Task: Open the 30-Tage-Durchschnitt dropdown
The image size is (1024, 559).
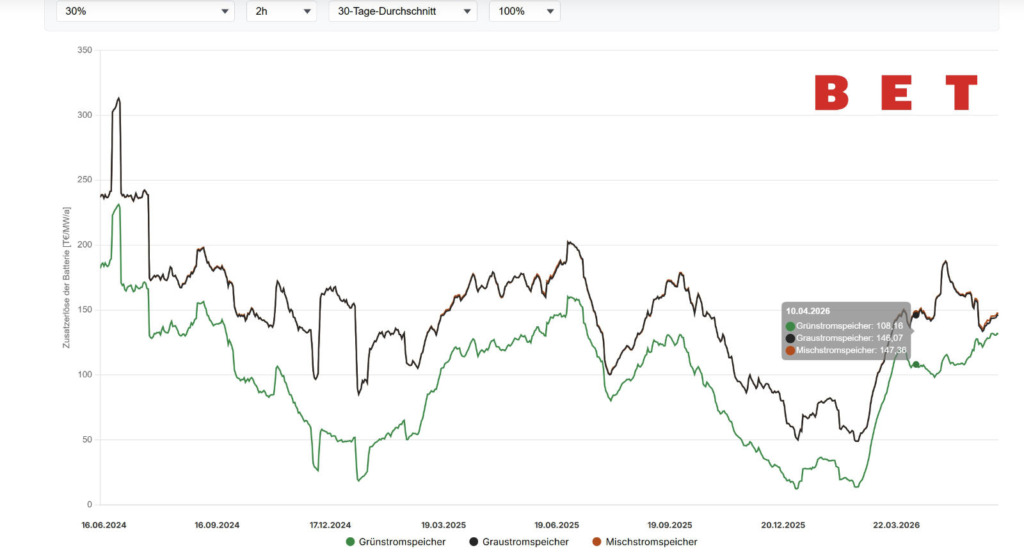Action: point(403,11)
